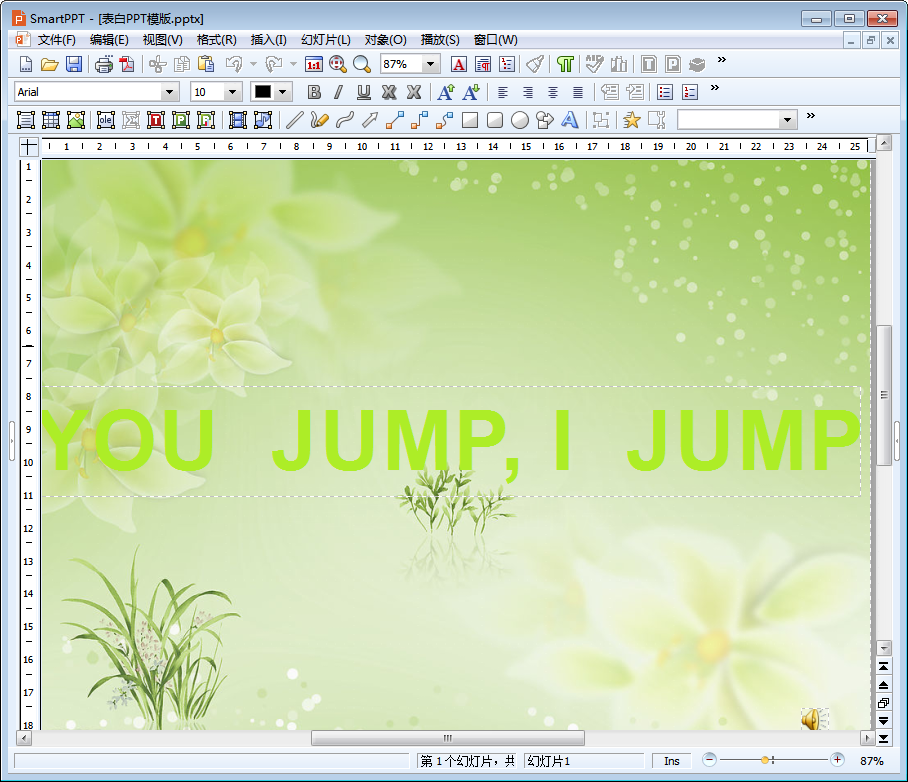Open the Undo history dropdown arrow
The height and width of the screenshot is (782, 908).
click(x=253, y=64)
